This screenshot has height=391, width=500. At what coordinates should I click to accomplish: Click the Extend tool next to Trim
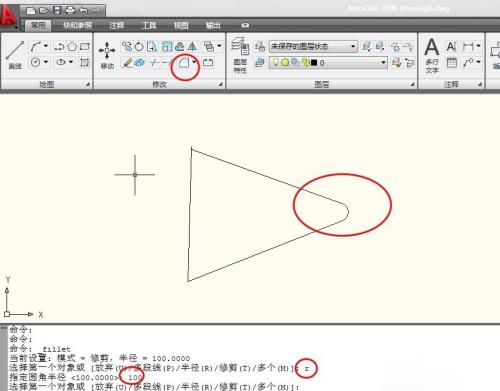tap(167, 62)
